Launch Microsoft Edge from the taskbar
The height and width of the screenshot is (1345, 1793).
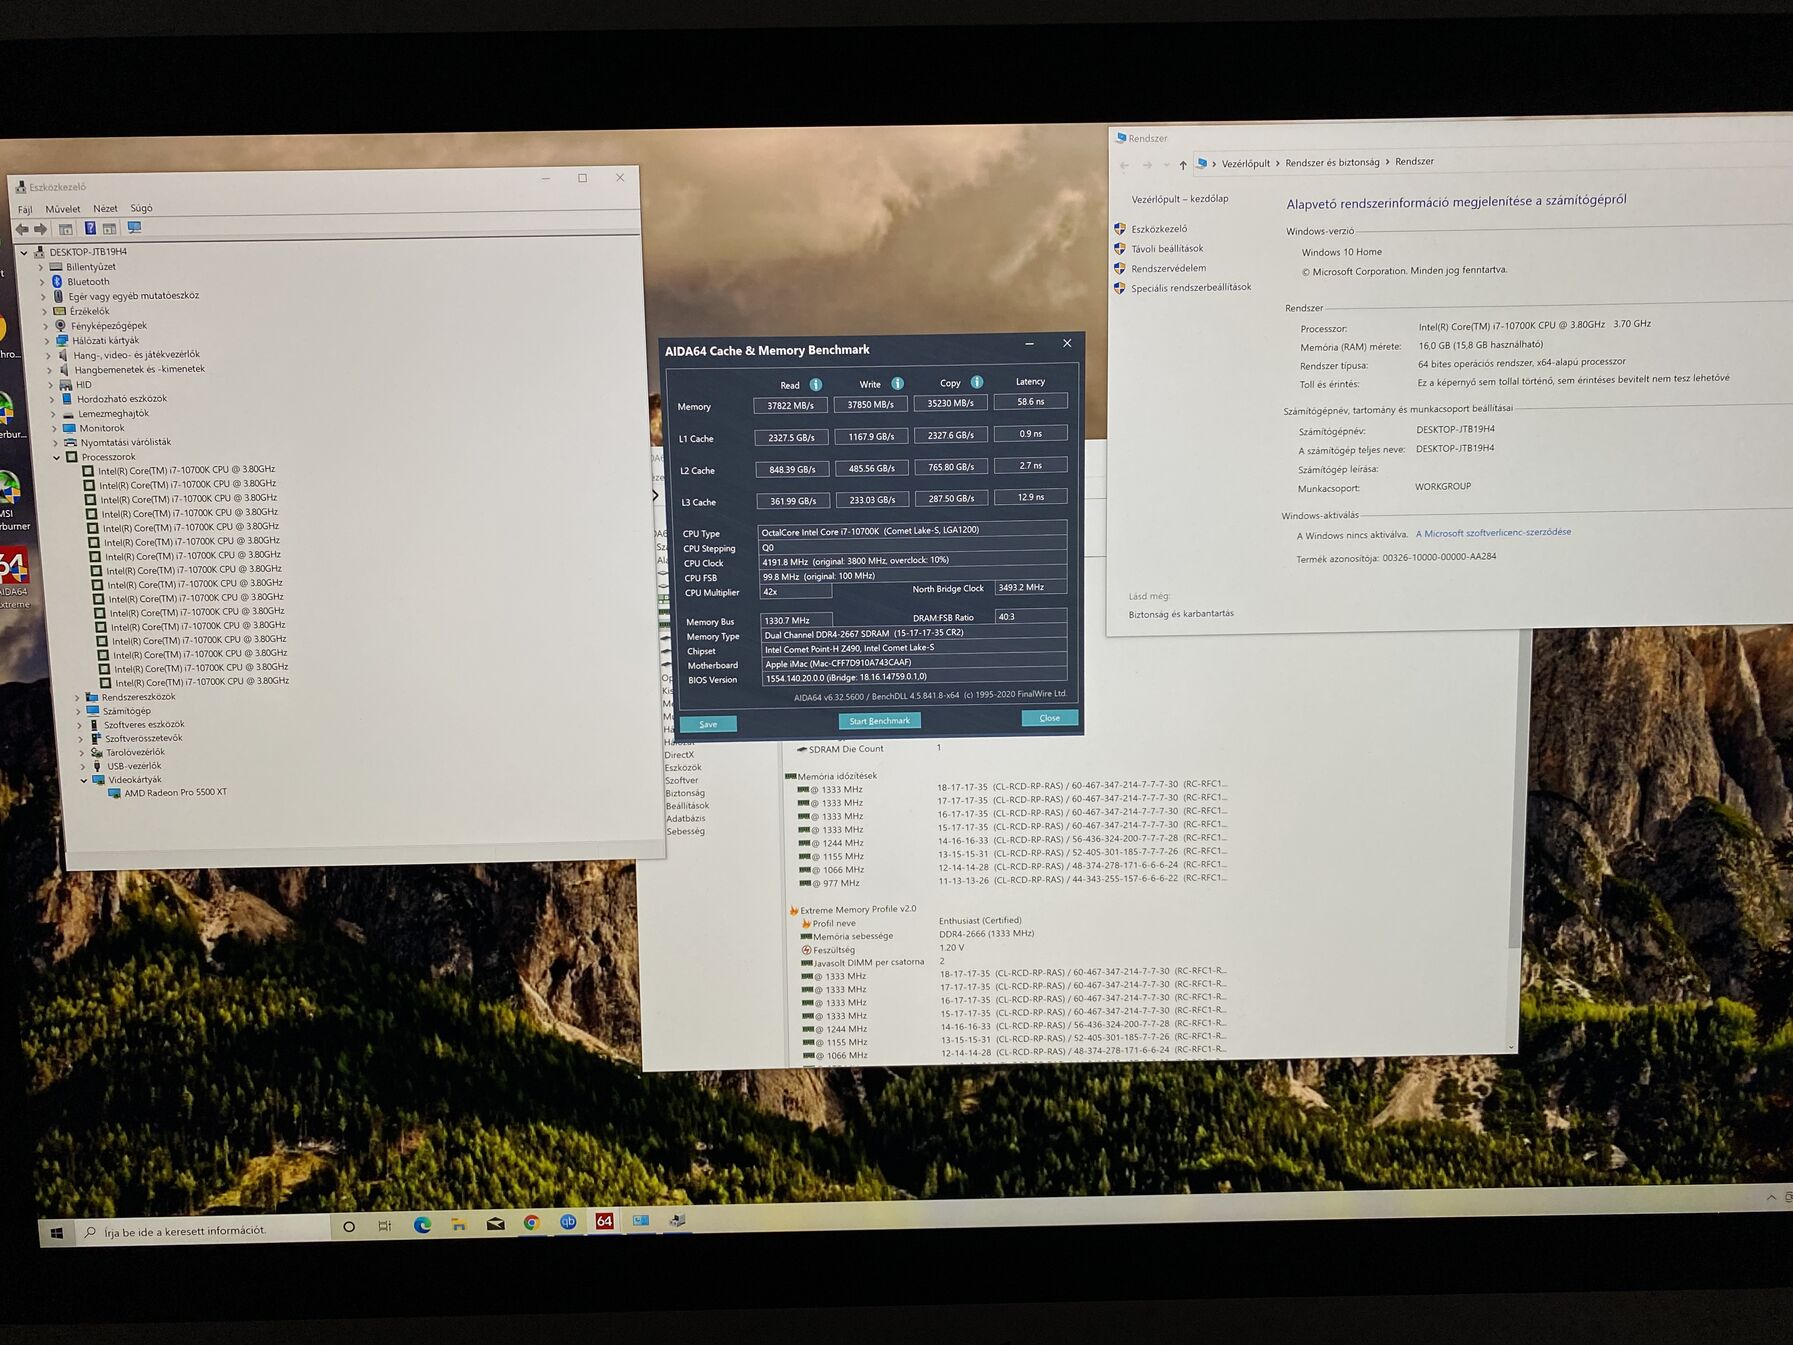pos(422,1225)
